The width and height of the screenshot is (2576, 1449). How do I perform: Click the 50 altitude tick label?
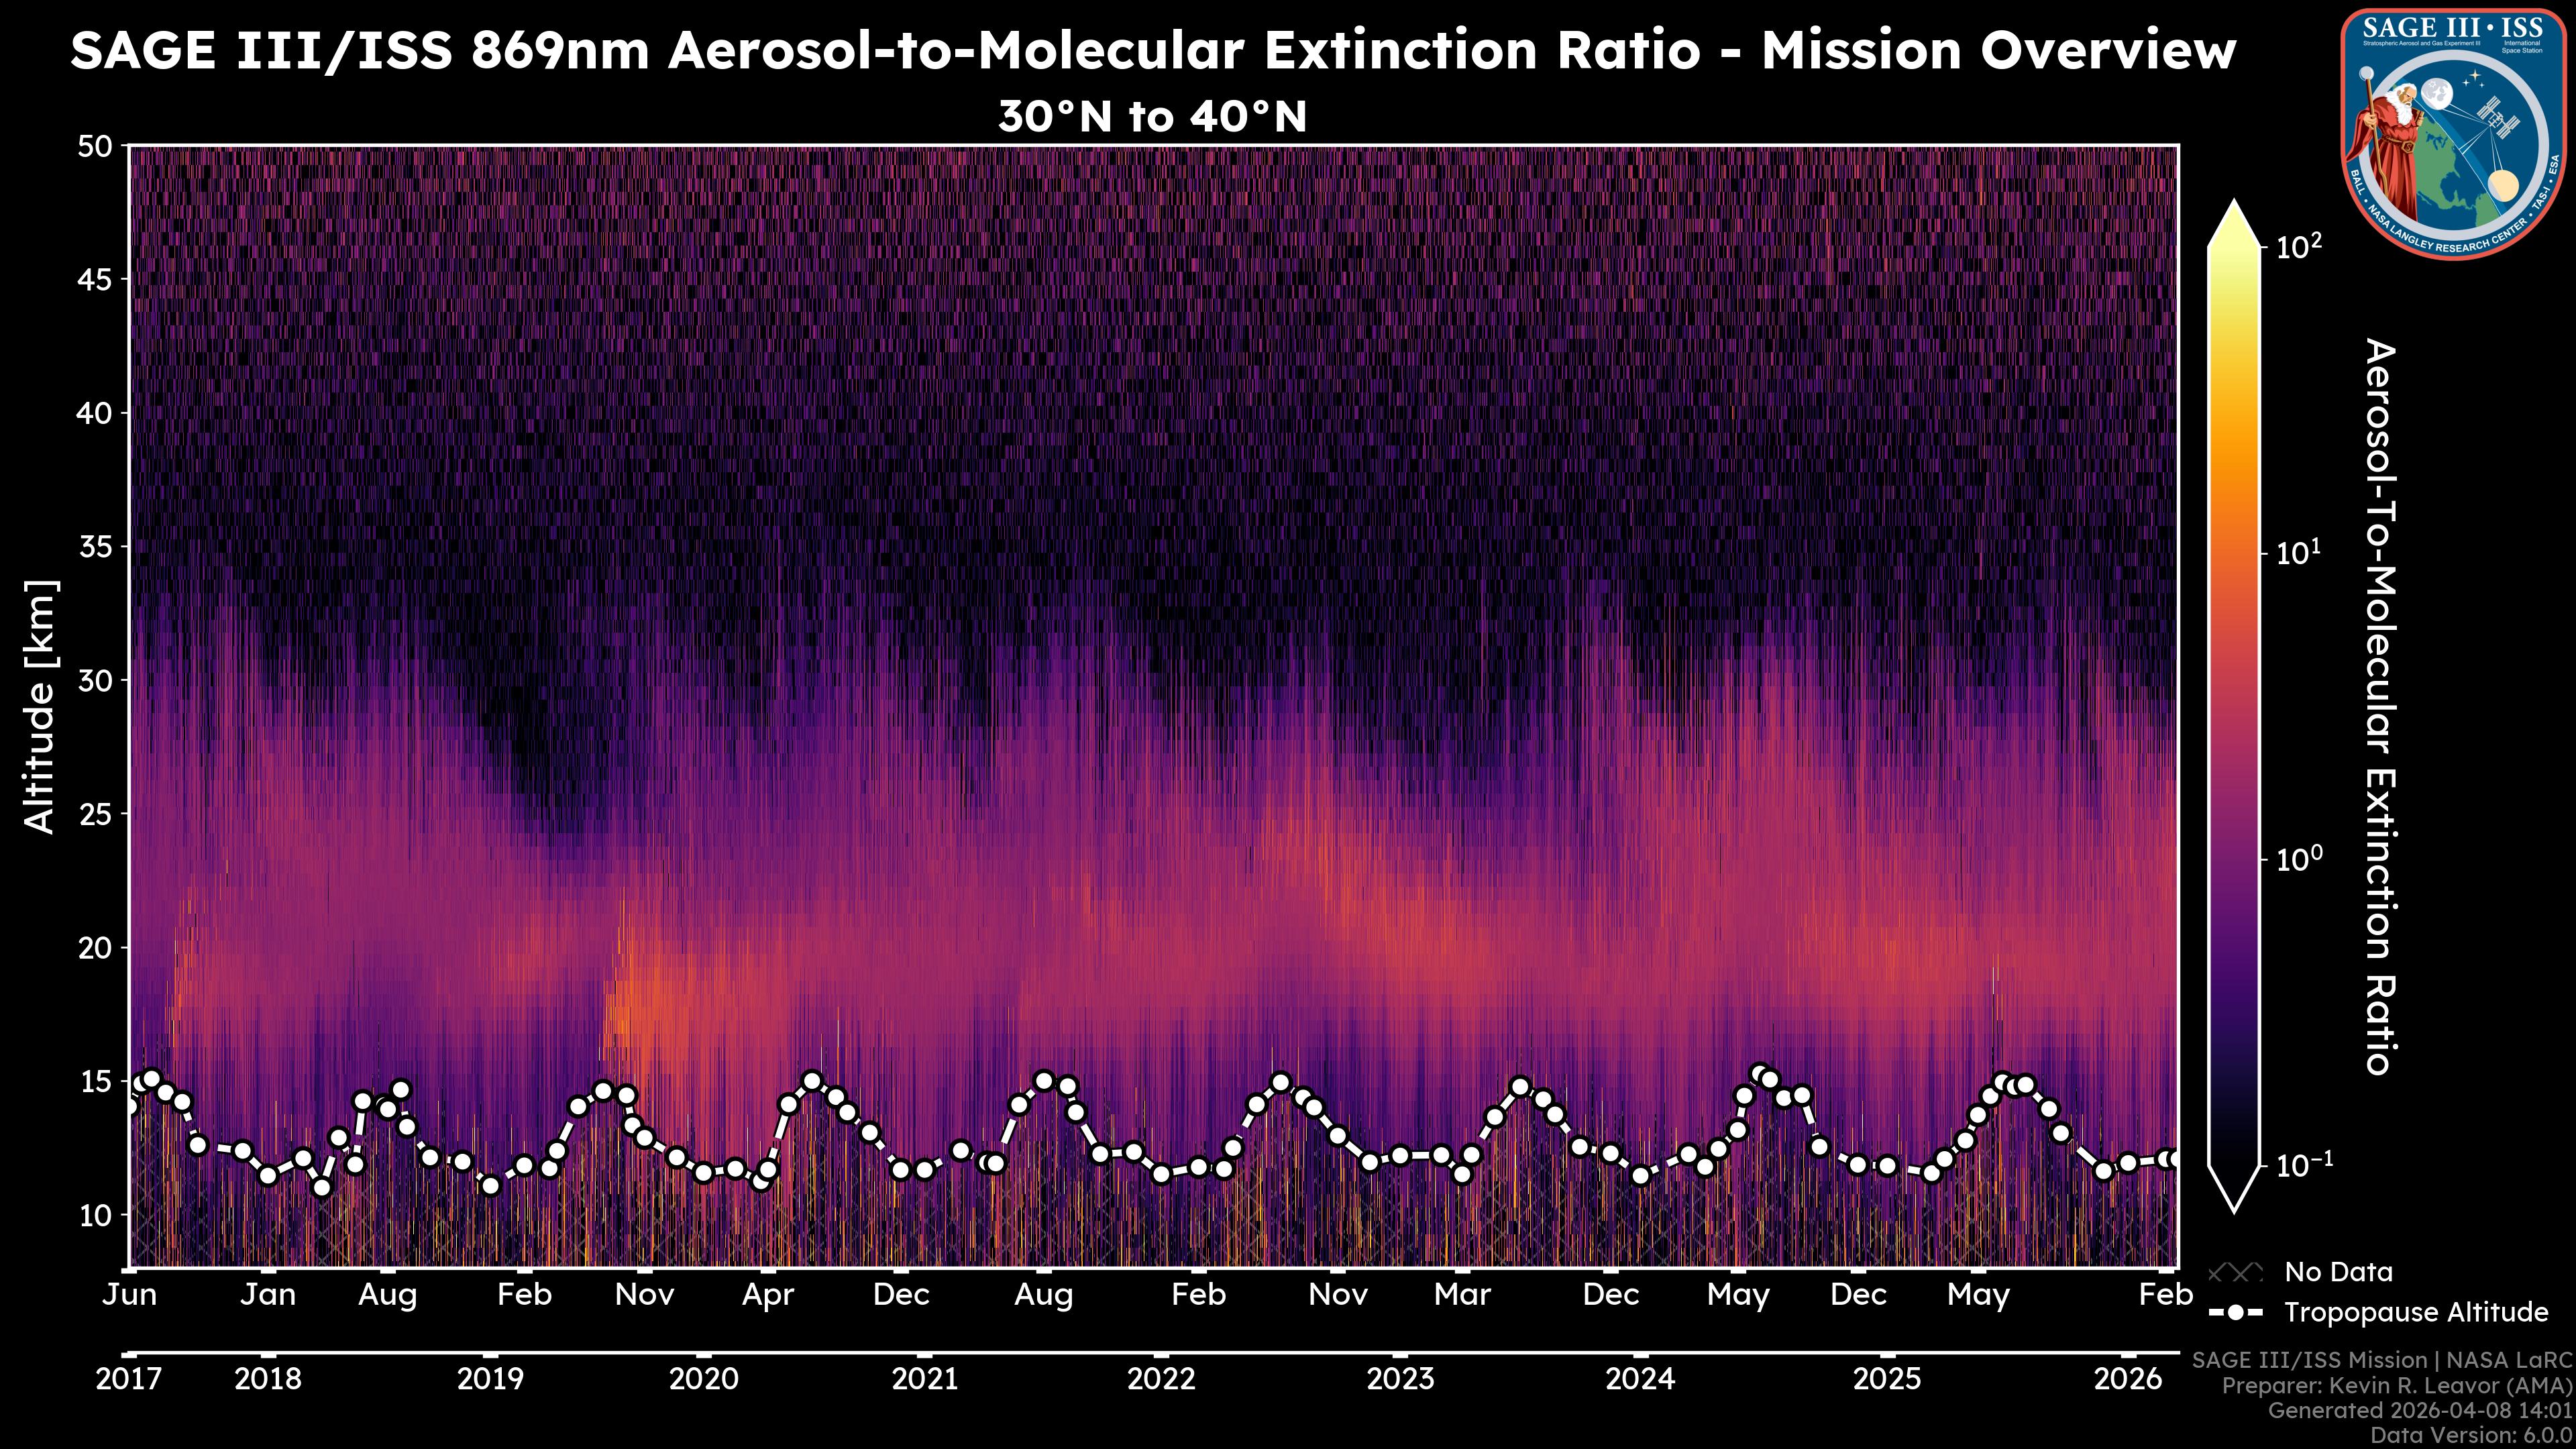94,147
